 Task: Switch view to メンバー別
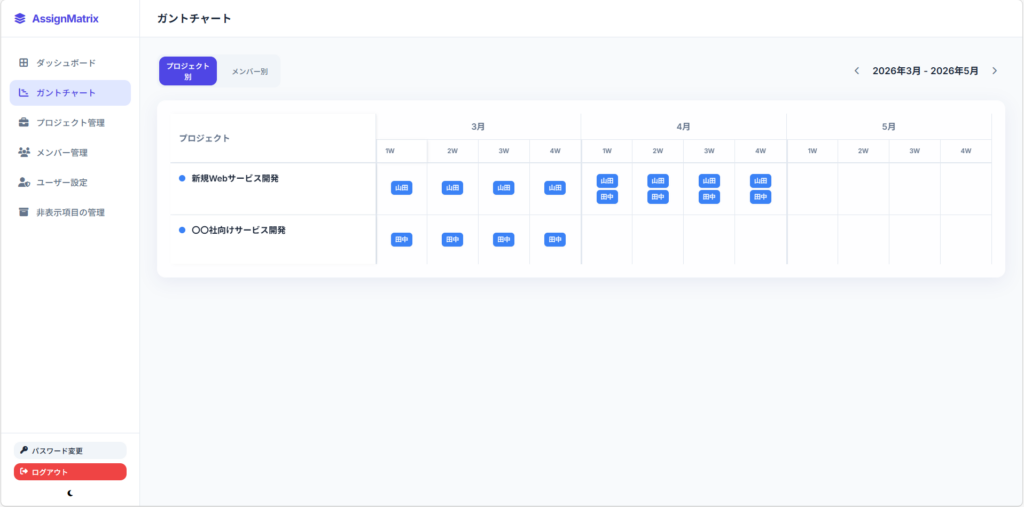point(250,71)
